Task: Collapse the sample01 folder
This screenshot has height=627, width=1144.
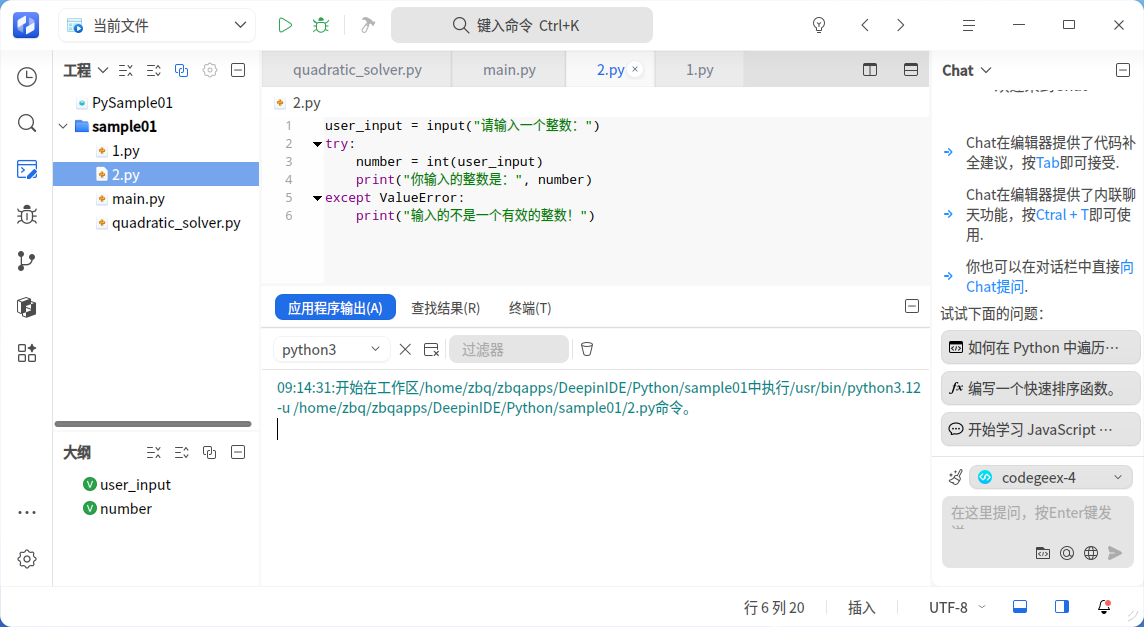Action: 63,126
